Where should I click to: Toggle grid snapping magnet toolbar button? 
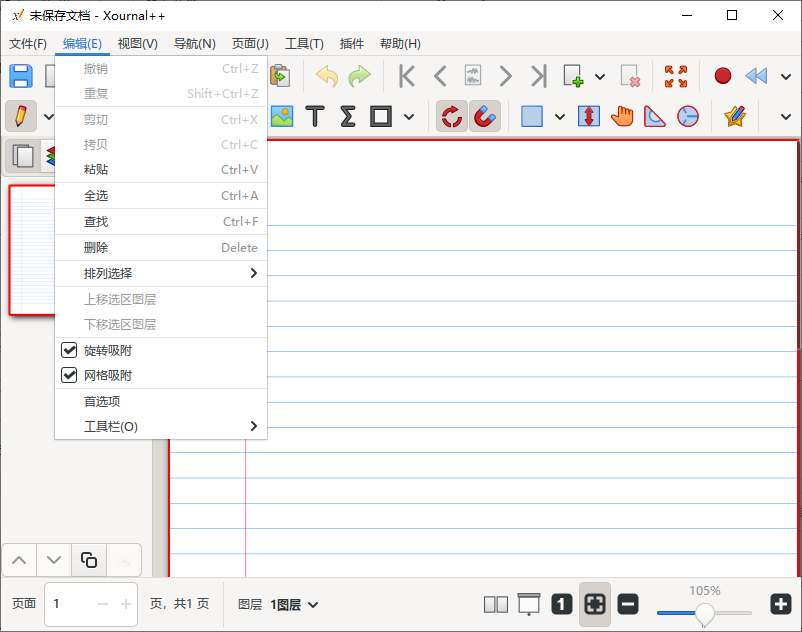click(x=484, y=116)
